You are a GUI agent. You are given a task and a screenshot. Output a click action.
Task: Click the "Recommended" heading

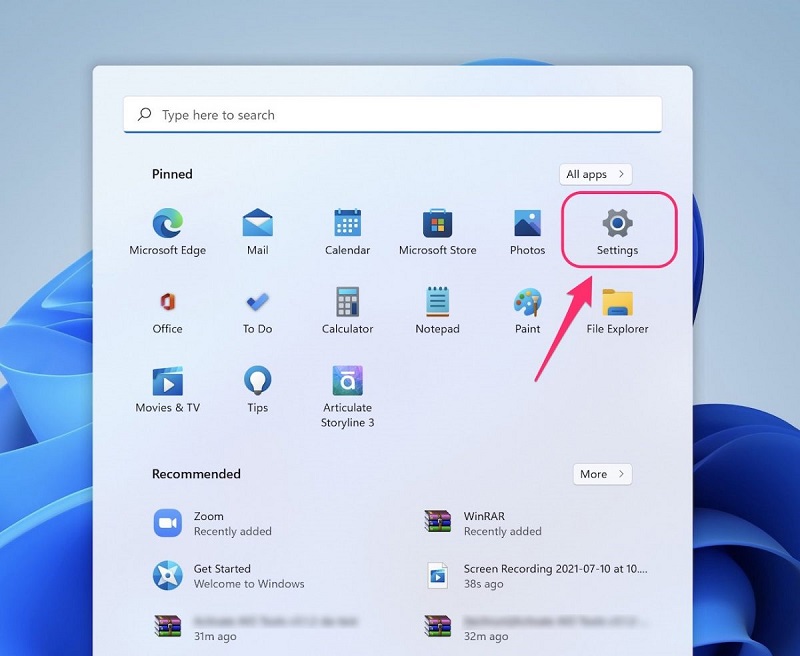[196, 474]
